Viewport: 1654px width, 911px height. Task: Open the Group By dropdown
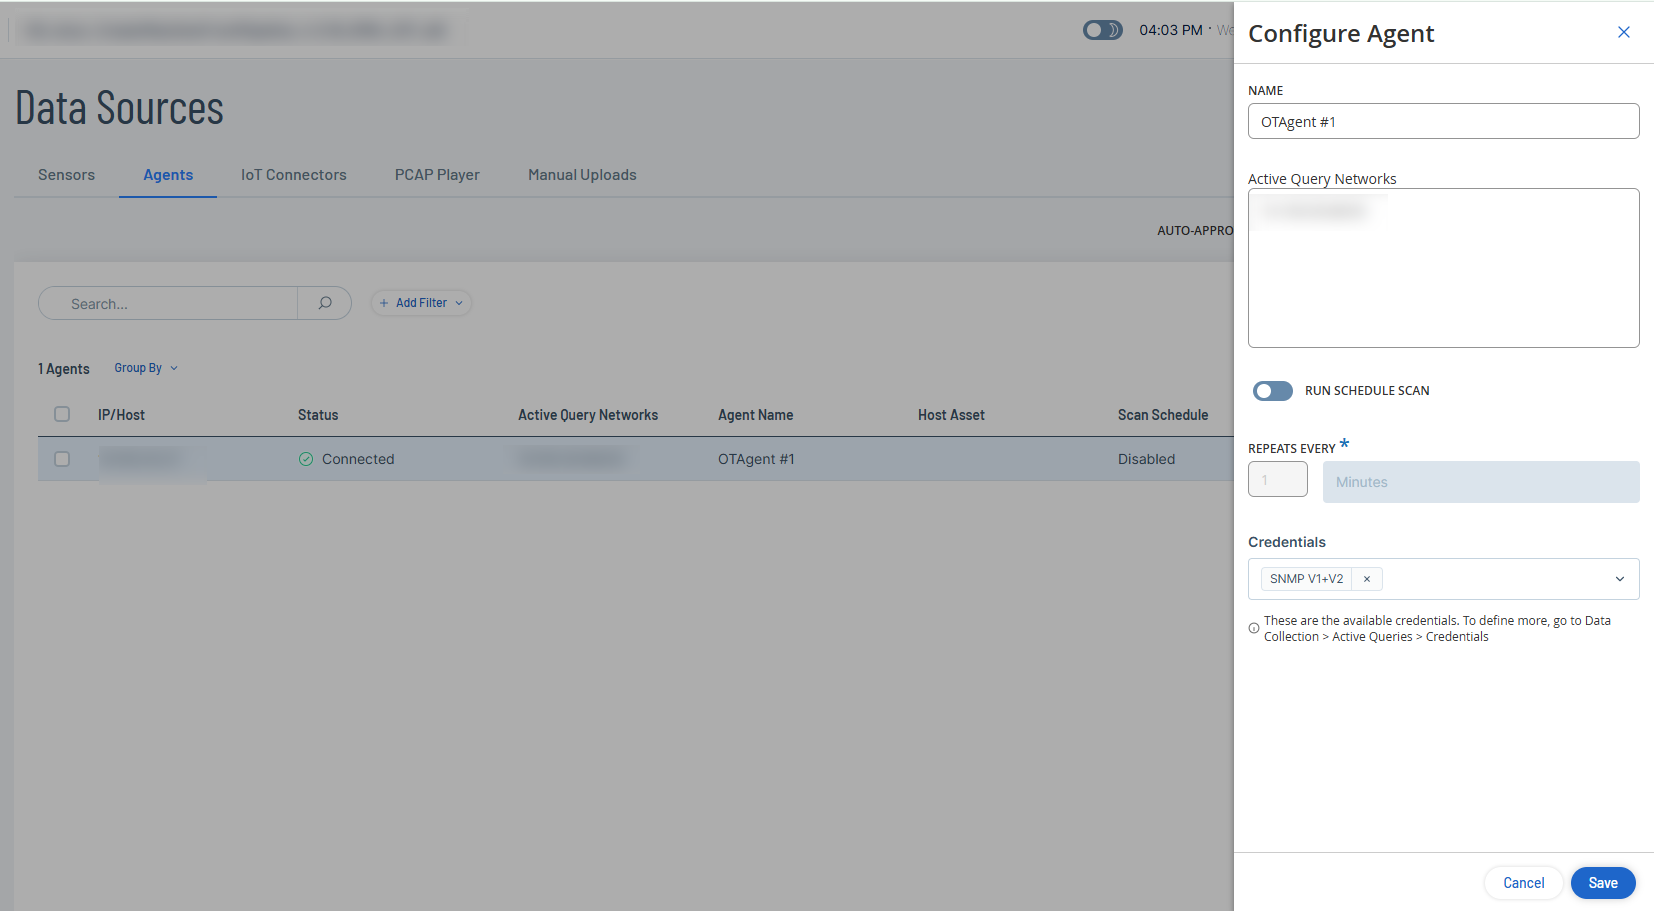[x=146, y=368]
